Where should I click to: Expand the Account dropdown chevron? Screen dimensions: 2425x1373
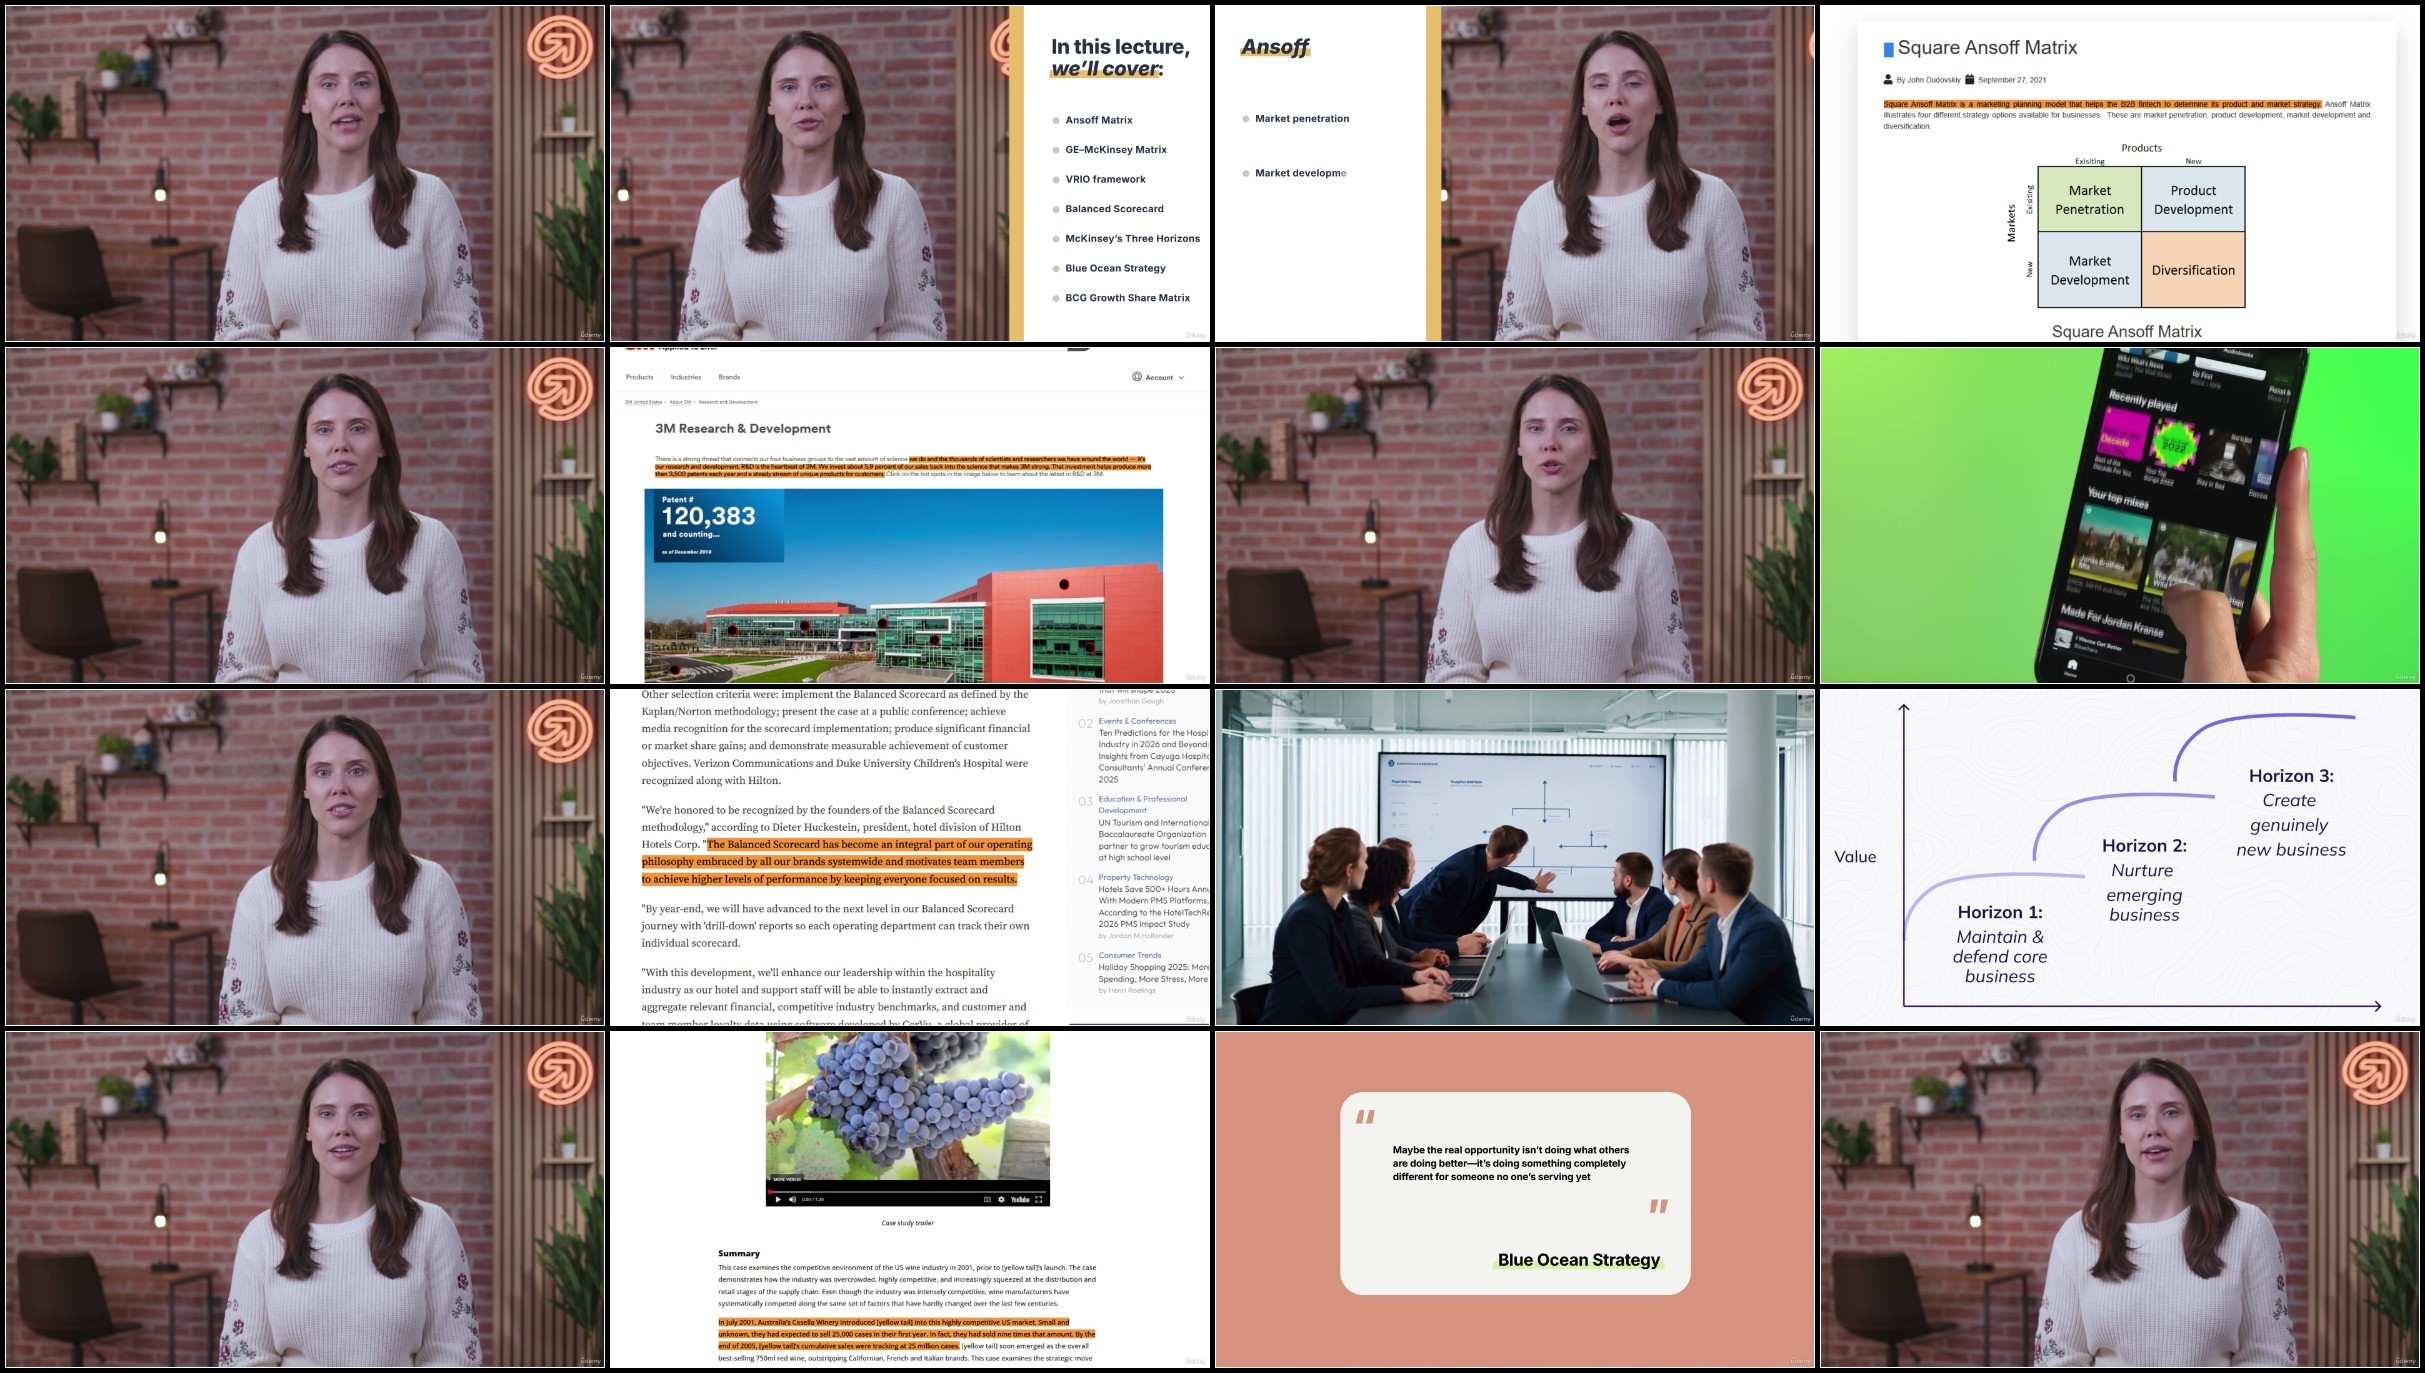pyautogui.click(x=1182, y=378)
